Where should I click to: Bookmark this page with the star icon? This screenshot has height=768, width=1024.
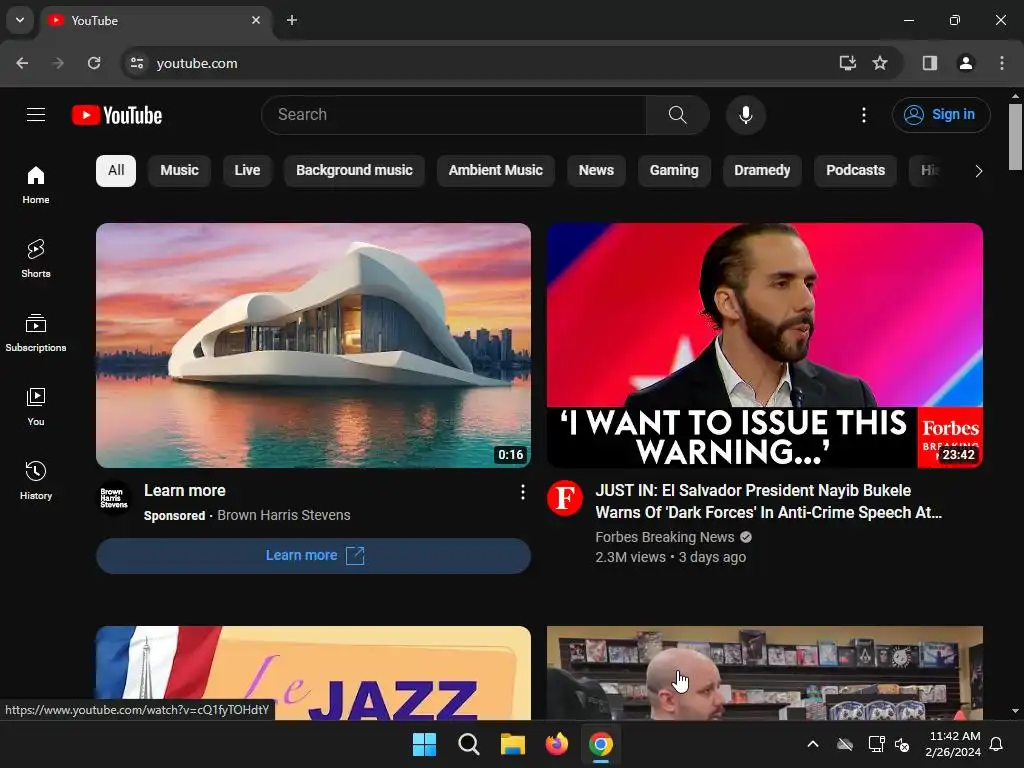[x=880, y=63]
